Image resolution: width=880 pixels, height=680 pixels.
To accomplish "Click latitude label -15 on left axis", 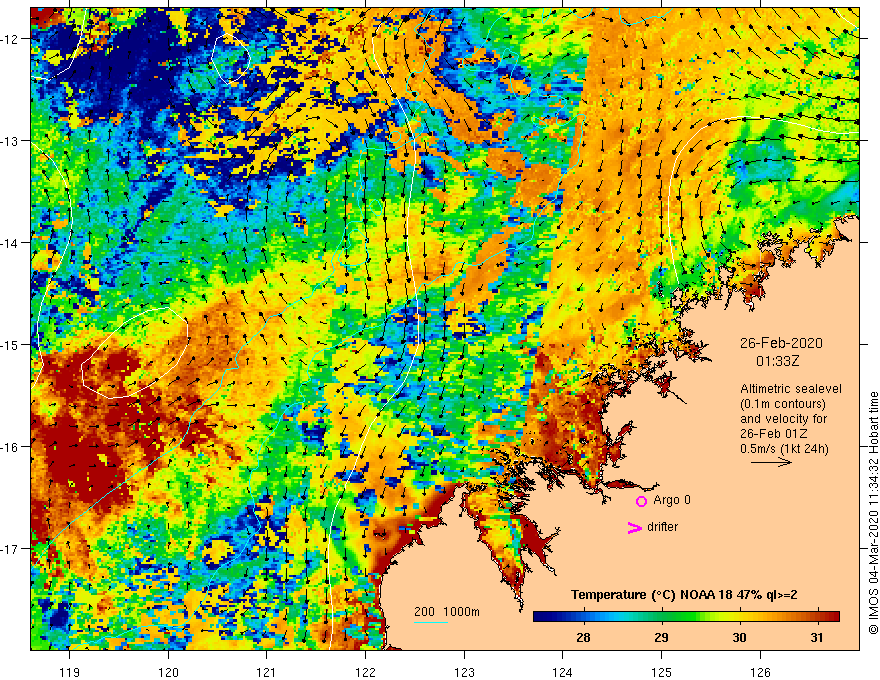I will click(x=11, y=344).
